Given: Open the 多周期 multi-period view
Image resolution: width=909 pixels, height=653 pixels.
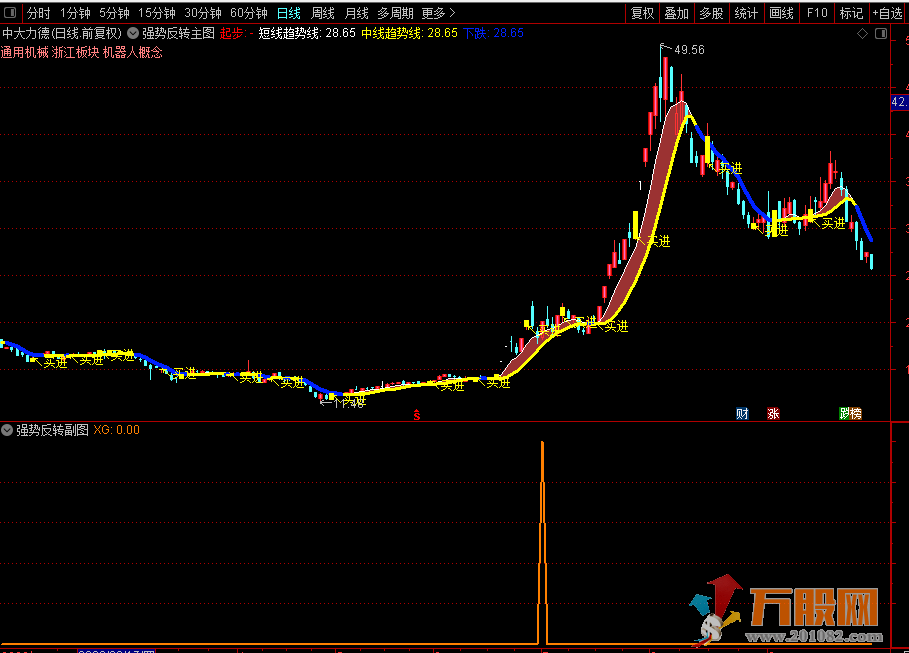Looking at the screenshot, I should coord(395,13).
